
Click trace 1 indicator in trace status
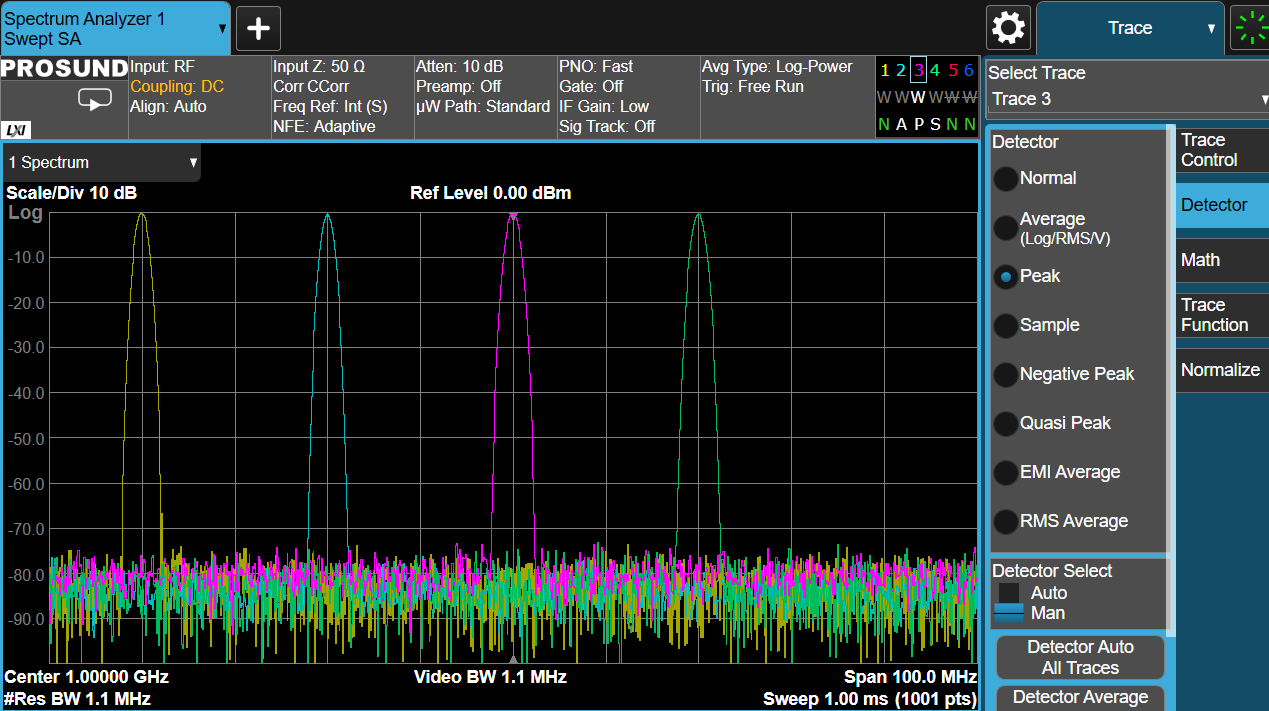(x=884, y=70)
